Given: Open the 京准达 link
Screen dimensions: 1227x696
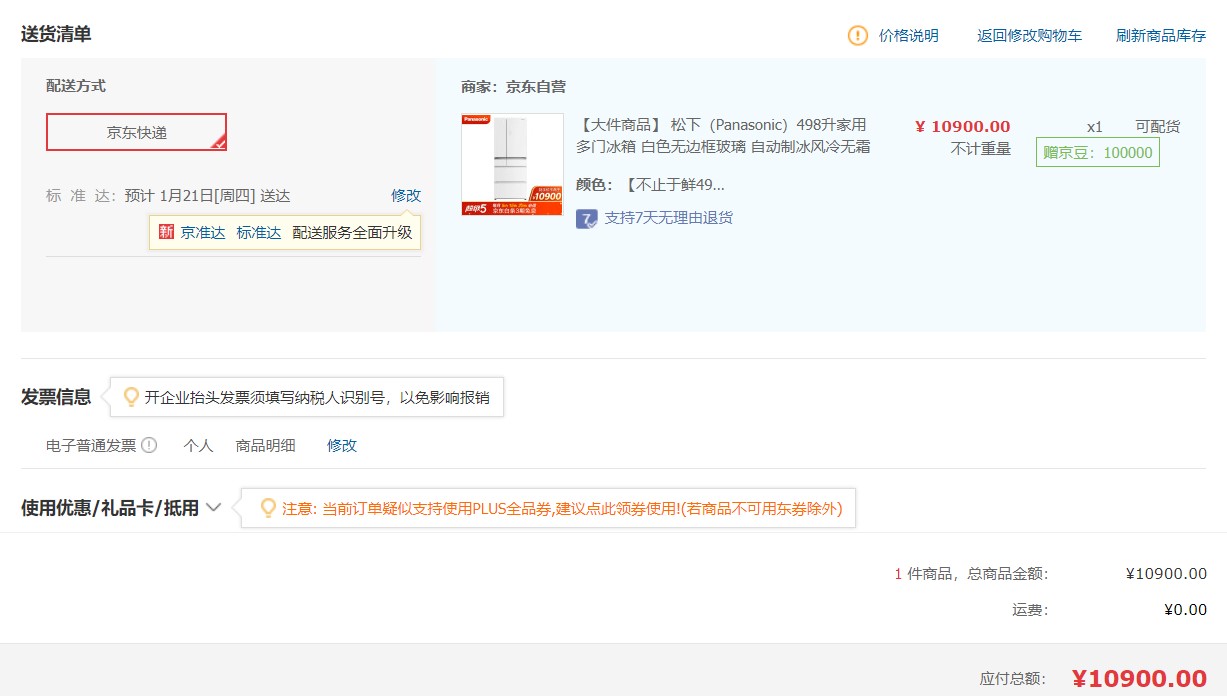Looking at the screenshot, I should tap(203, 233).
